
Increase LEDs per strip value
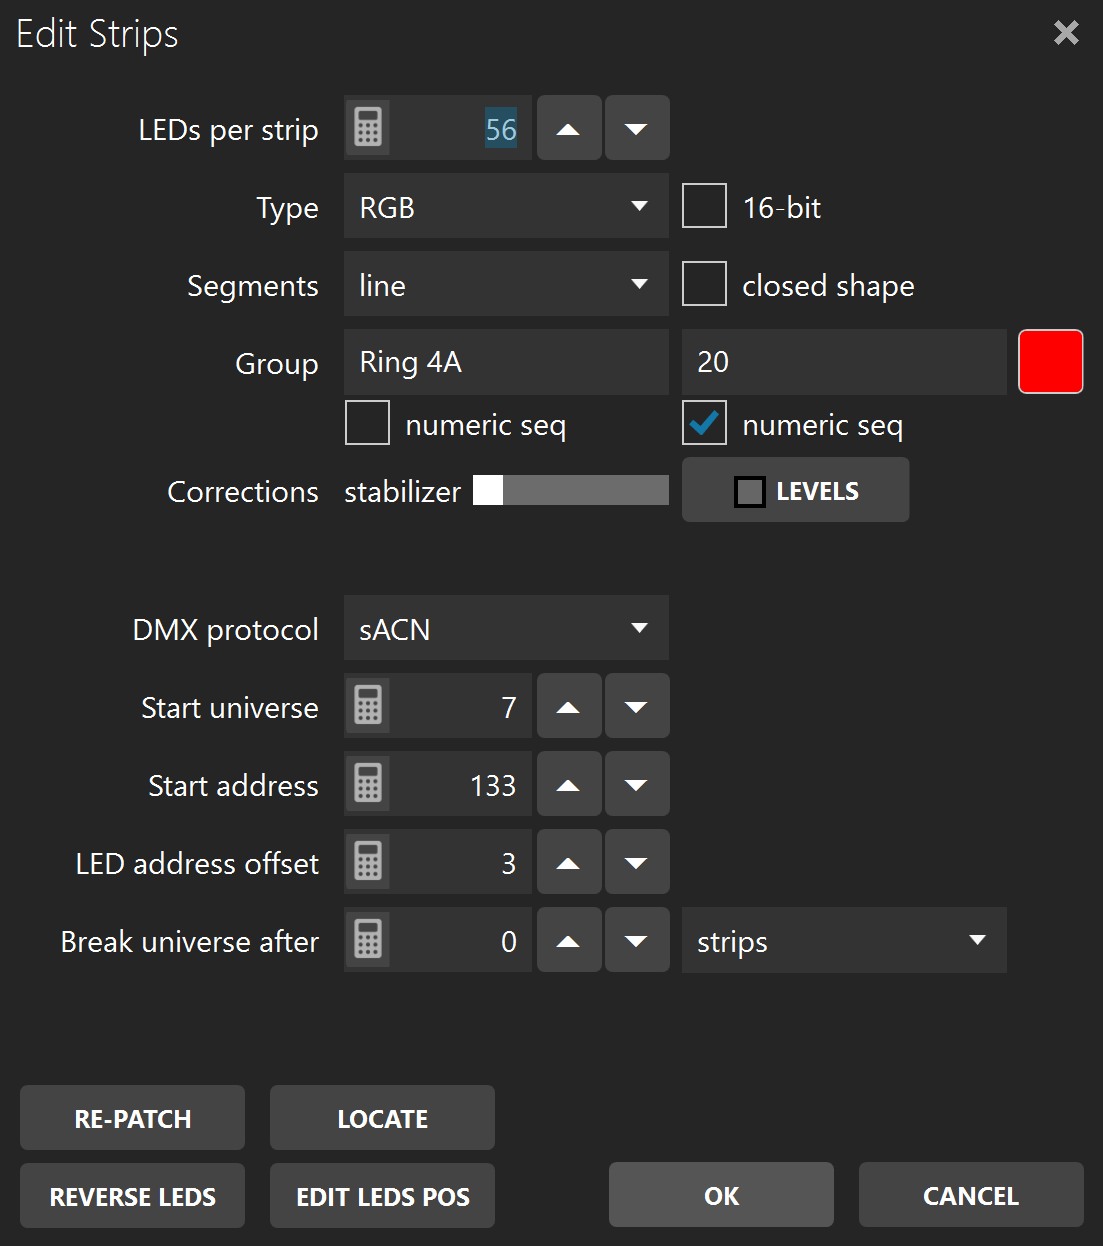pos(569,128)
